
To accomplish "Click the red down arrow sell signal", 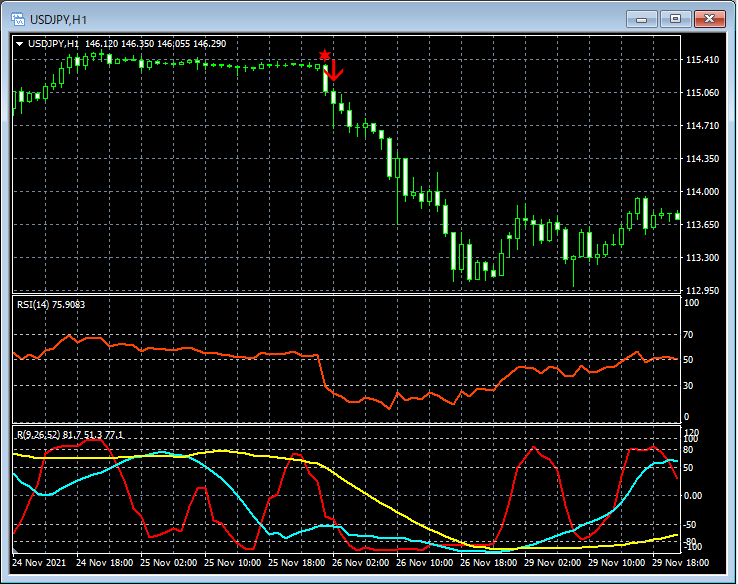I will (x=336, y=69).
